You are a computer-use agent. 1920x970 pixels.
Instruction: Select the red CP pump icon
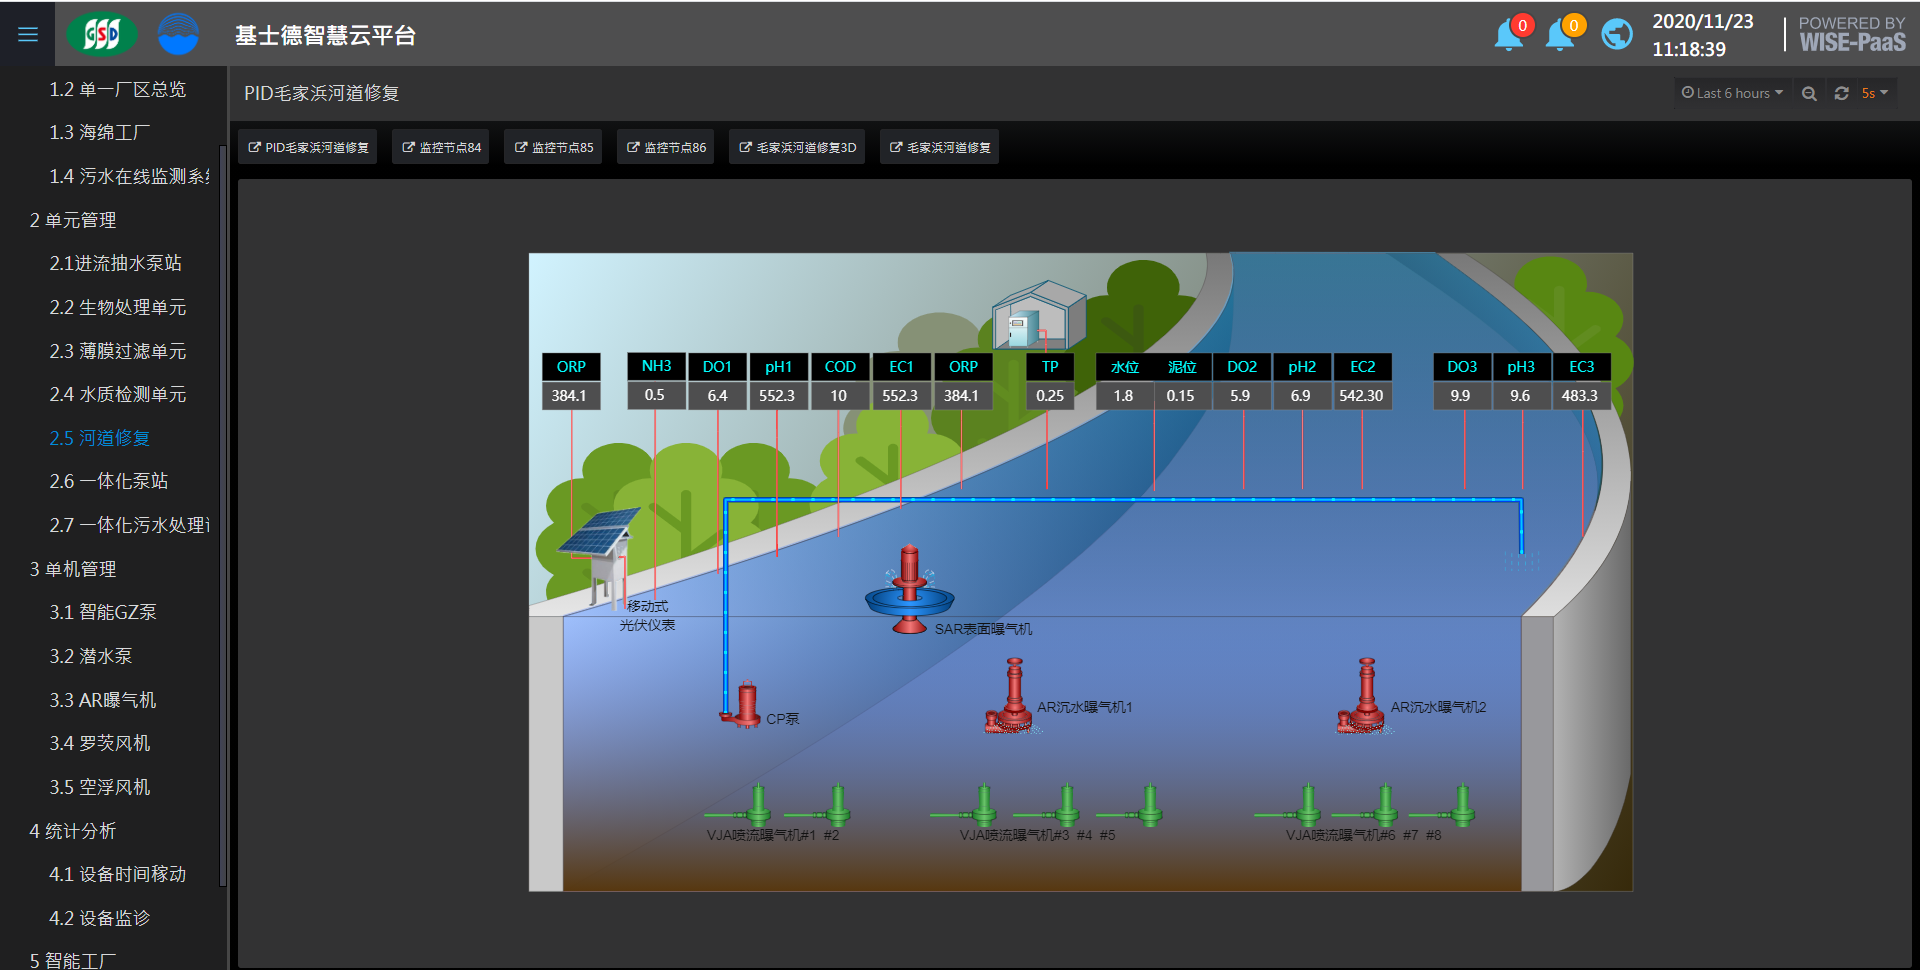point(743,706)
